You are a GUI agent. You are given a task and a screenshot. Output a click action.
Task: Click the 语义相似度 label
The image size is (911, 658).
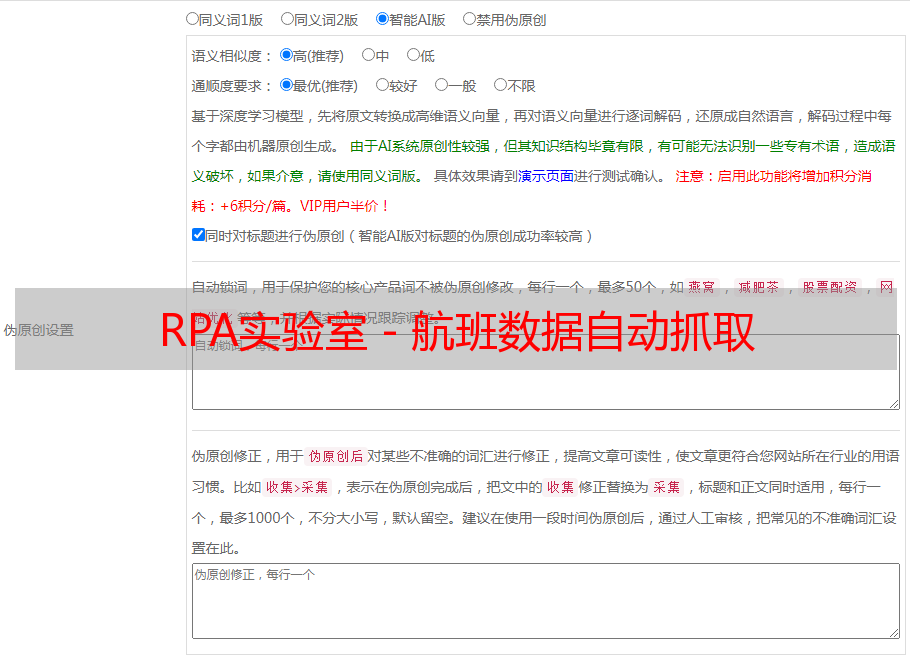point(232,56)
